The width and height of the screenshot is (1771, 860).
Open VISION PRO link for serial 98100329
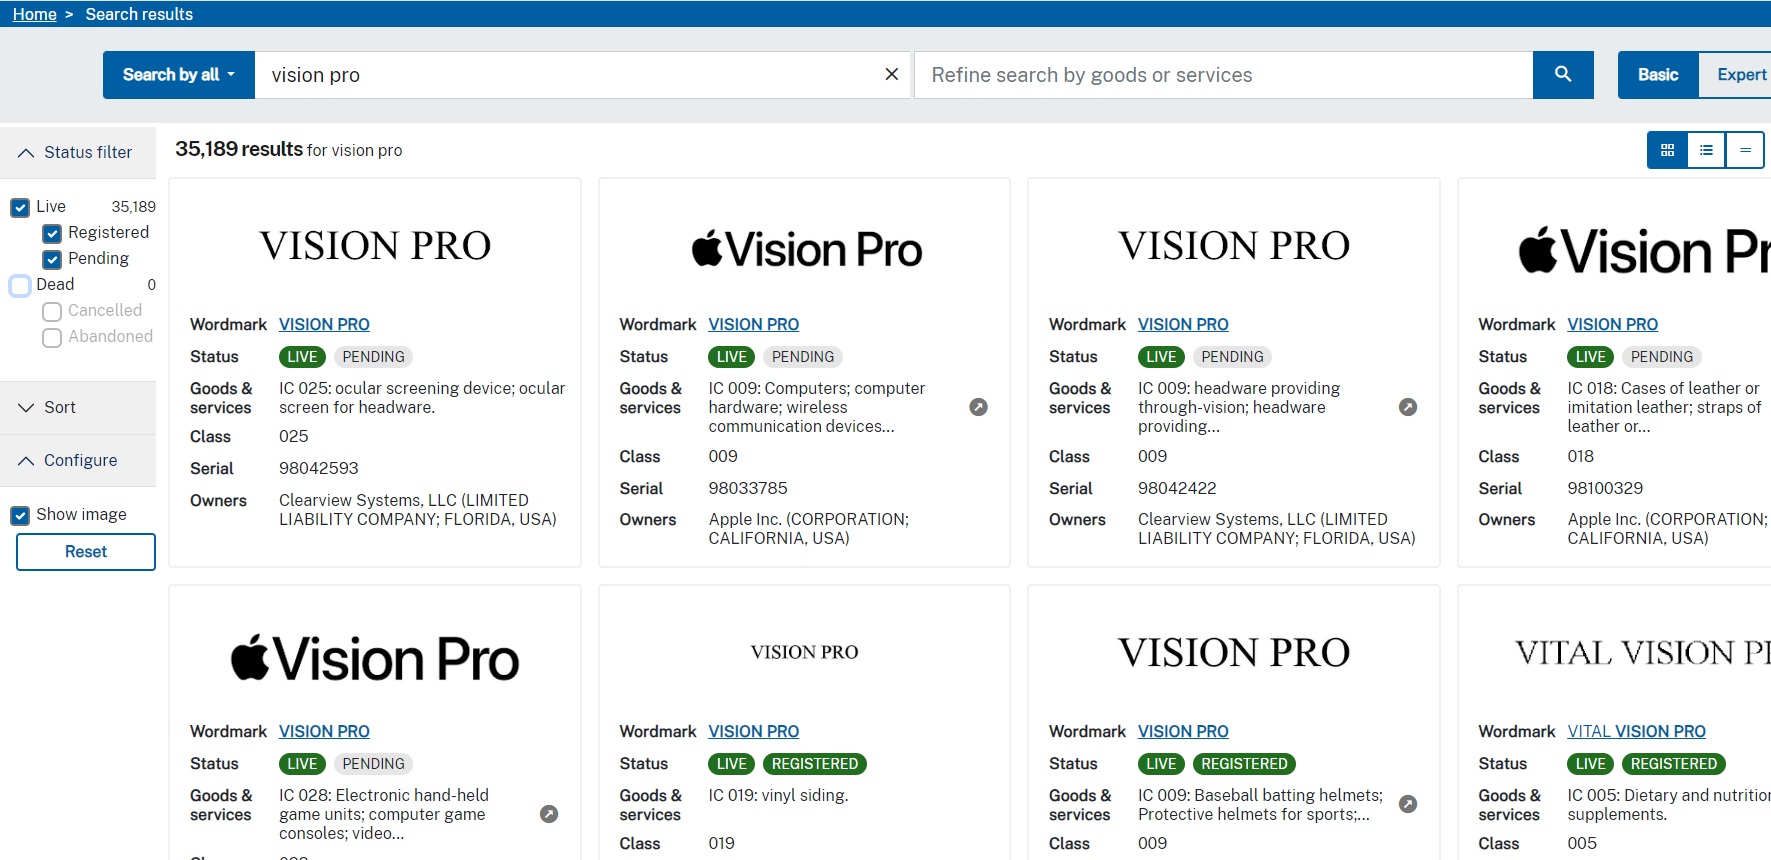tap(1612, 324)
